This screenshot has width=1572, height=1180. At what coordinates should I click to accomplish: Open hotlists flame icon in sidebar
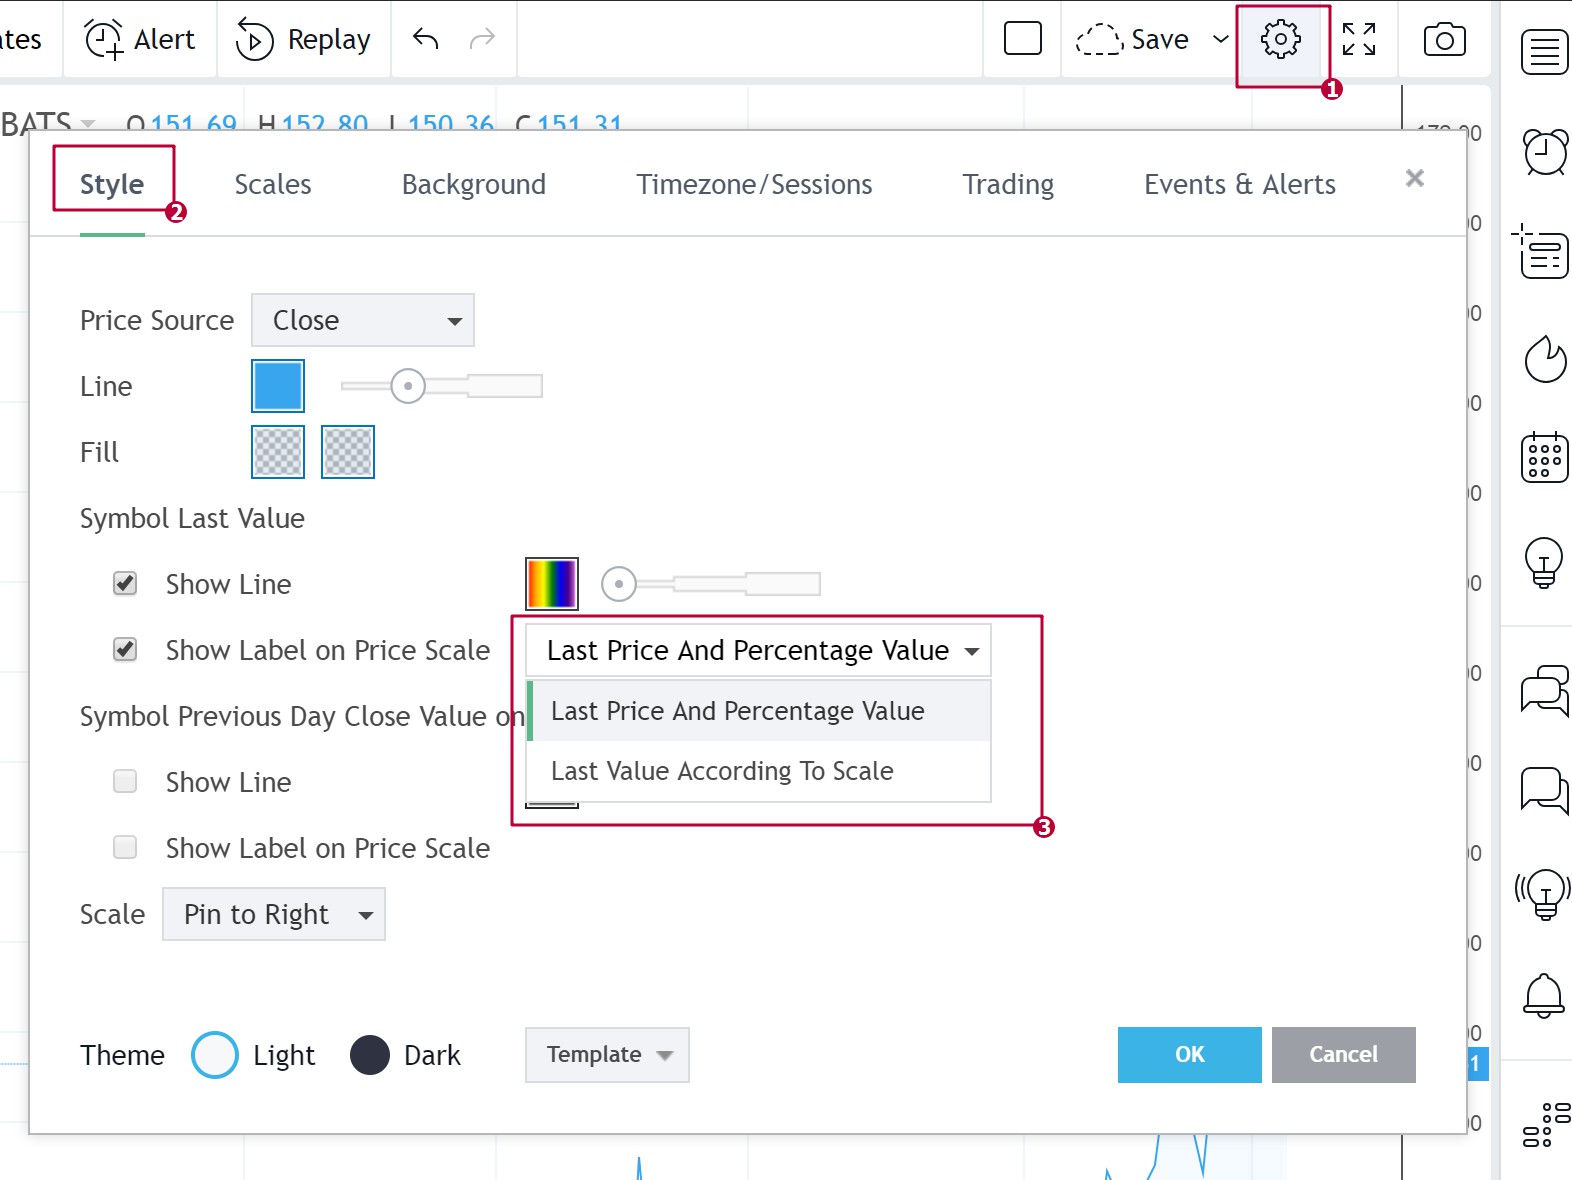1545,359
